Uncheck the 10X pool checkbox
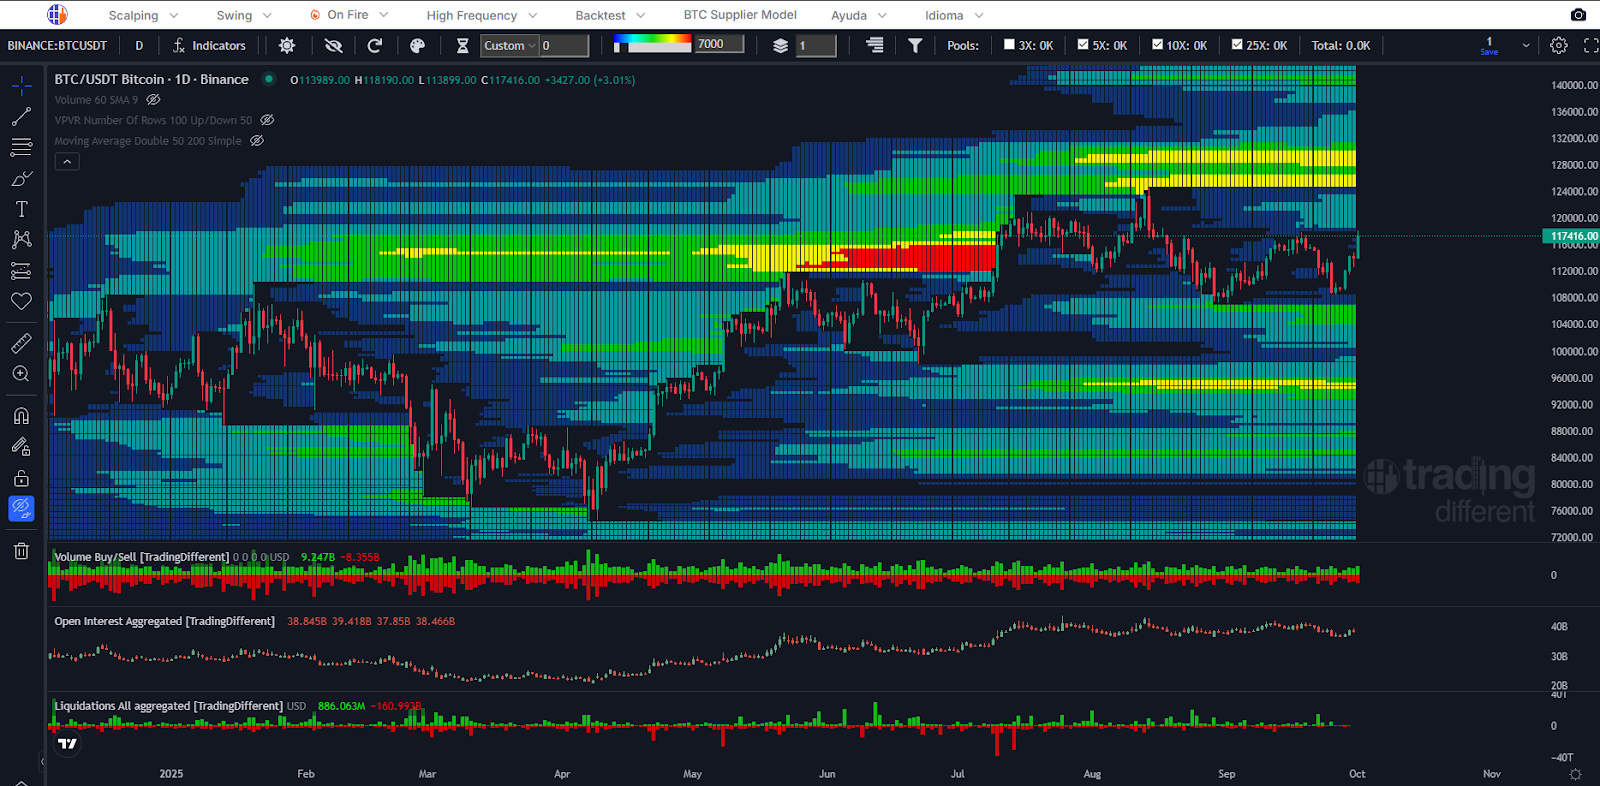 click(1157, 44)
